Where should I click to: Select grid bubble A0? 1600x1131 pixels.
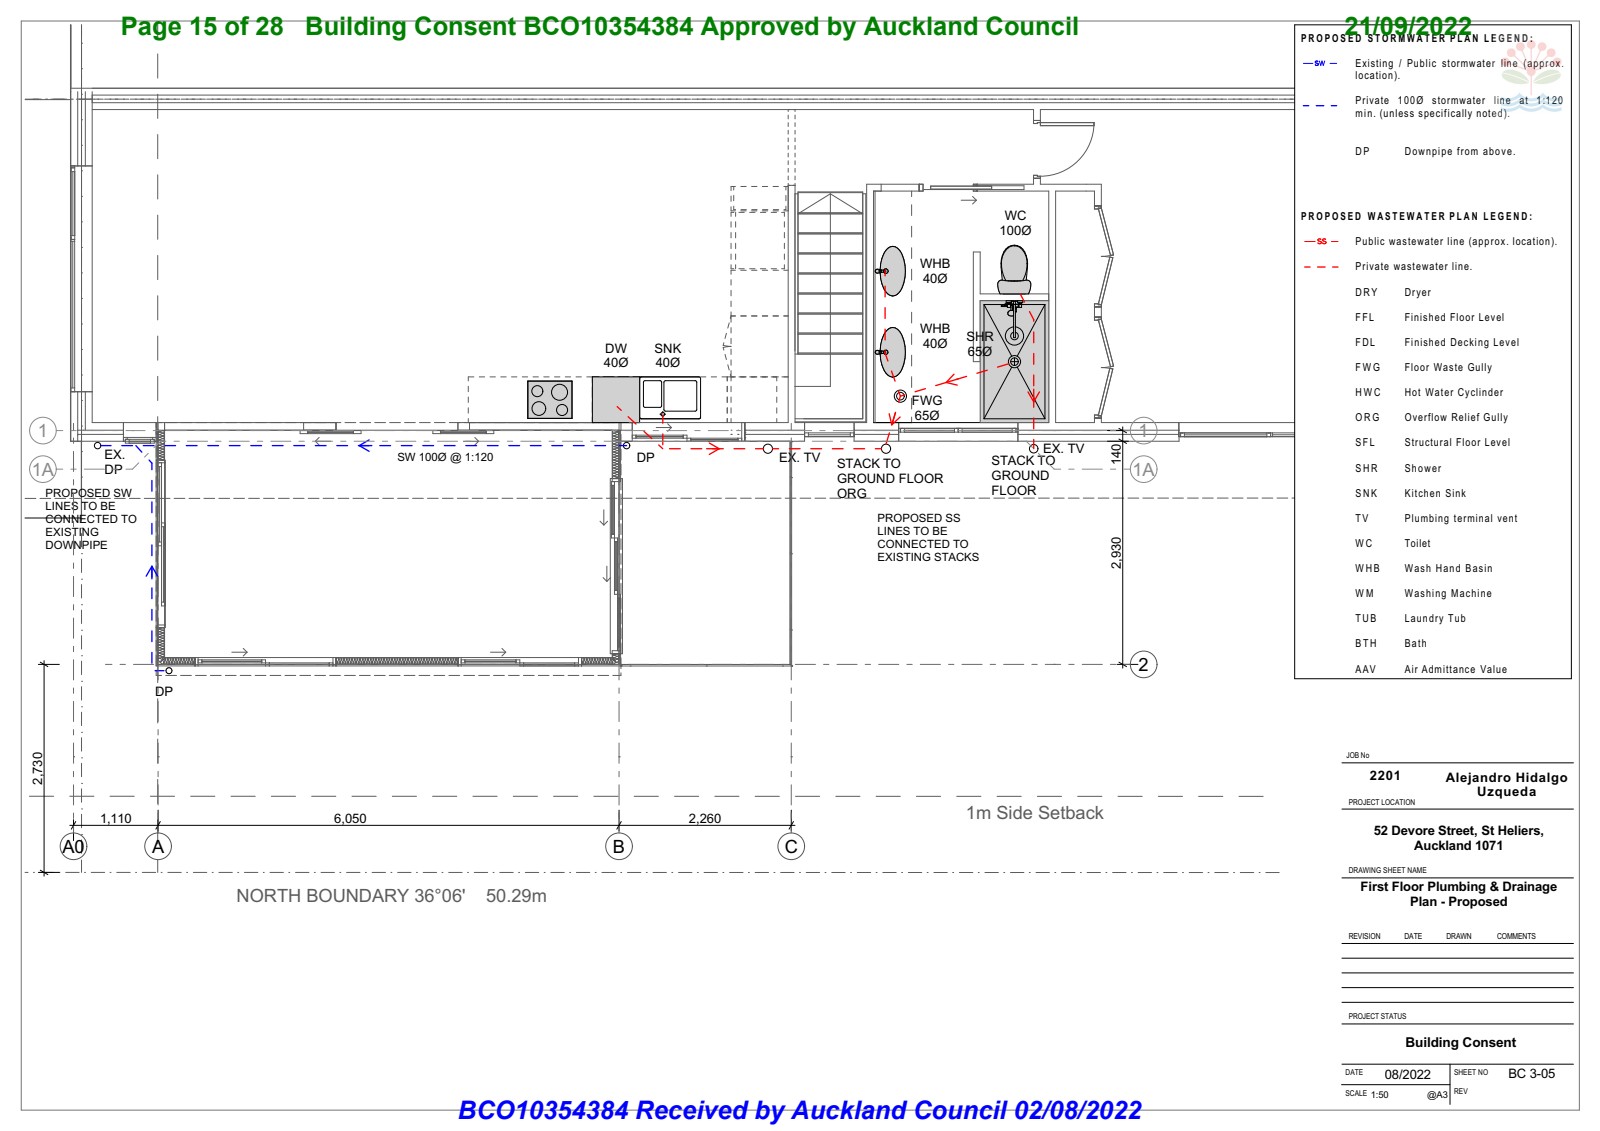tap(74, 847)
